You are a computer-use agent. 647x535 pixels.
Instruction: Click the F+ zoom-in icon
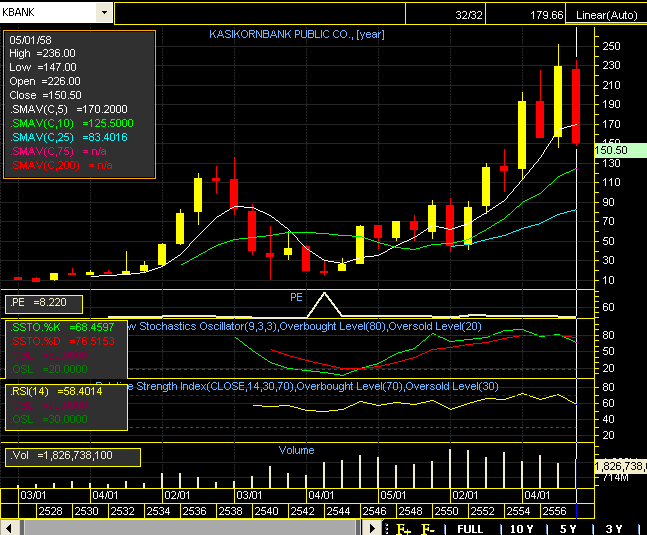point(403,528)
